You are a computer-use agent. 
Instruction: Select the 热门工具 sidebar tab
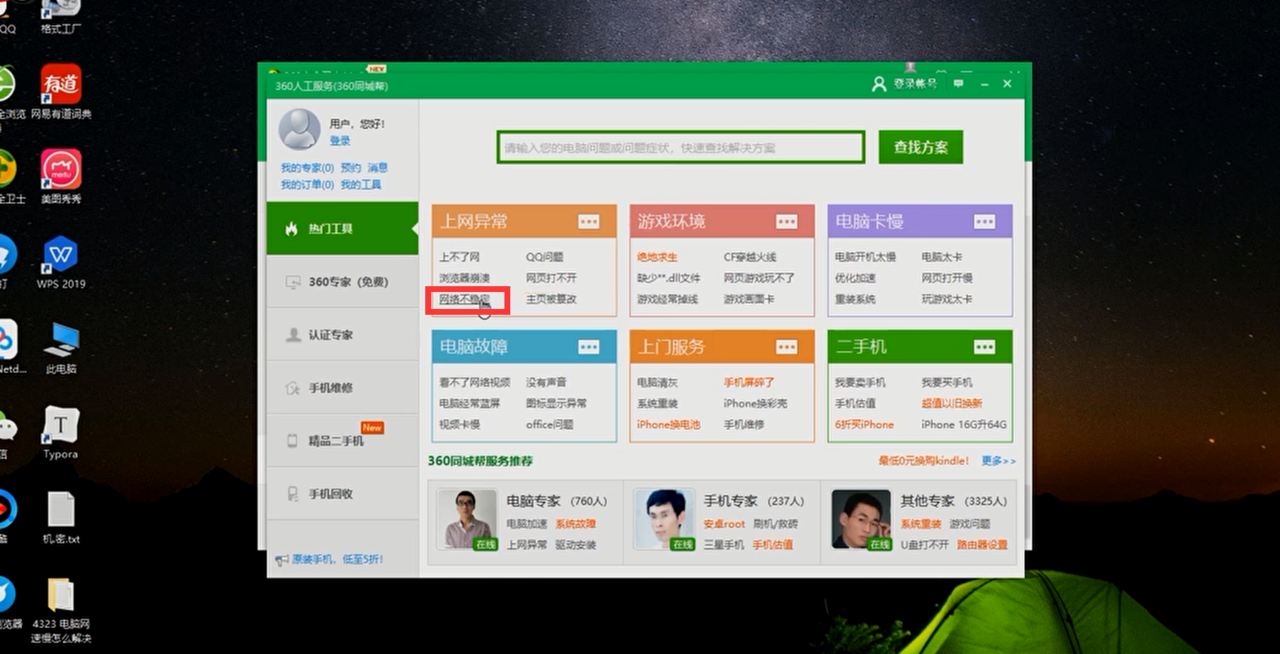pos(342,228)
